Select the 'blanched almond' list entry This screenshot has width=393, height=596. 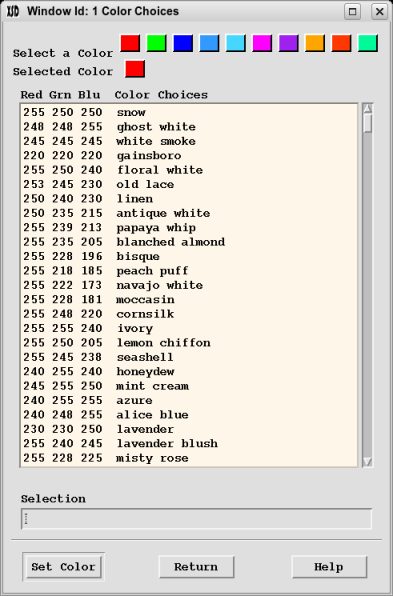coord(189,242)
